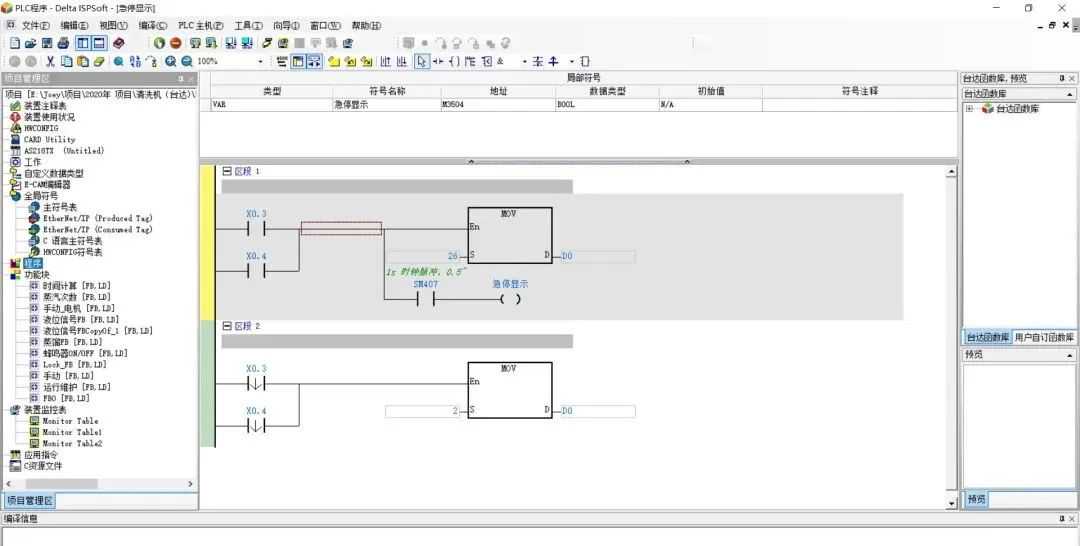1080x546 pixels.
Task: Open the 100% zoom level dropdown
Action: point(261,61)
